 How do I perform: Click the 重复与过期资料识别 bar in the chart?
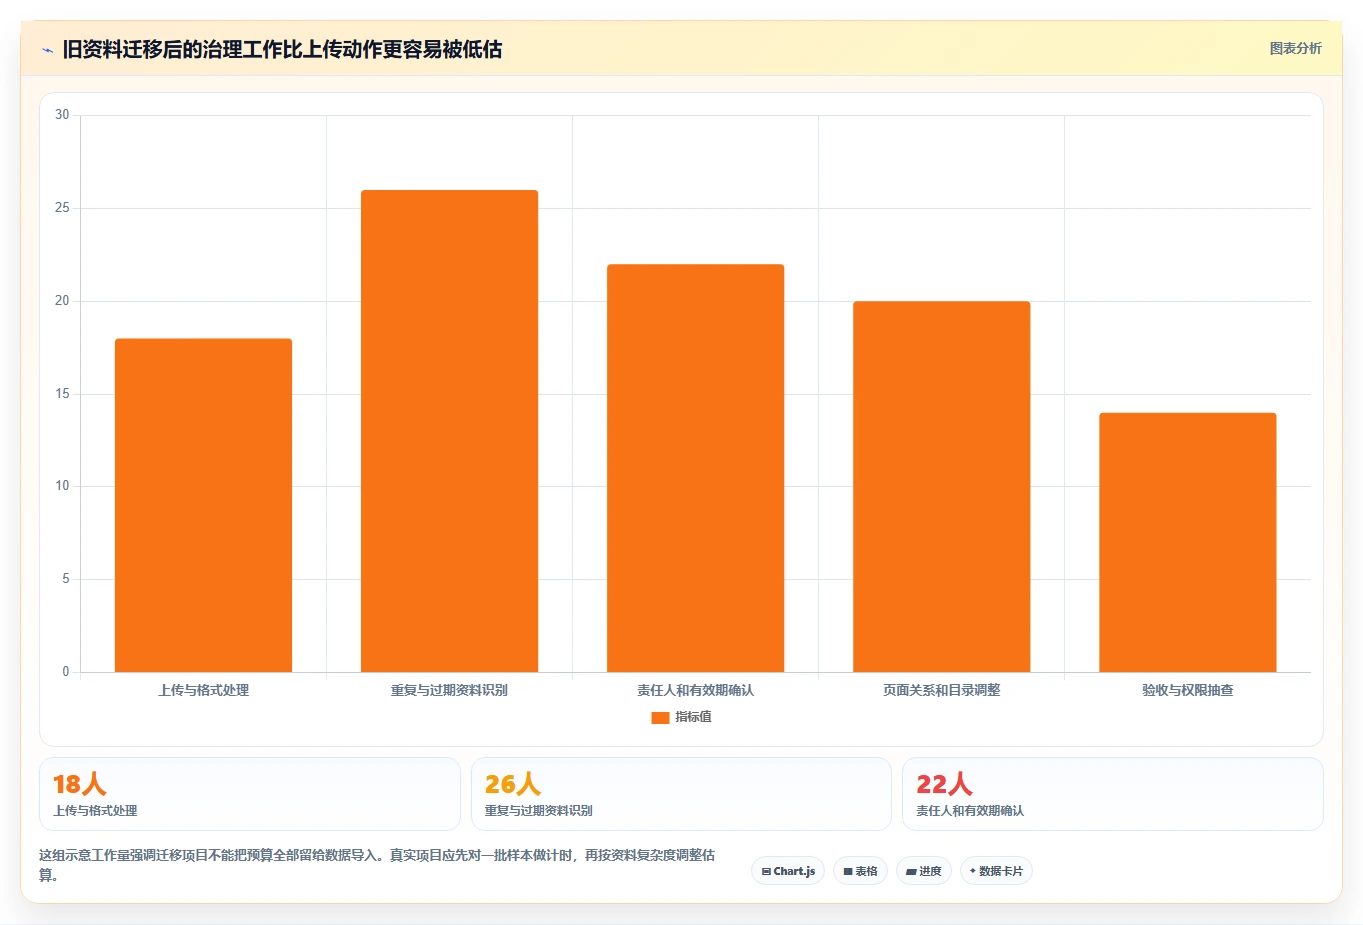[x=449, y=431]
